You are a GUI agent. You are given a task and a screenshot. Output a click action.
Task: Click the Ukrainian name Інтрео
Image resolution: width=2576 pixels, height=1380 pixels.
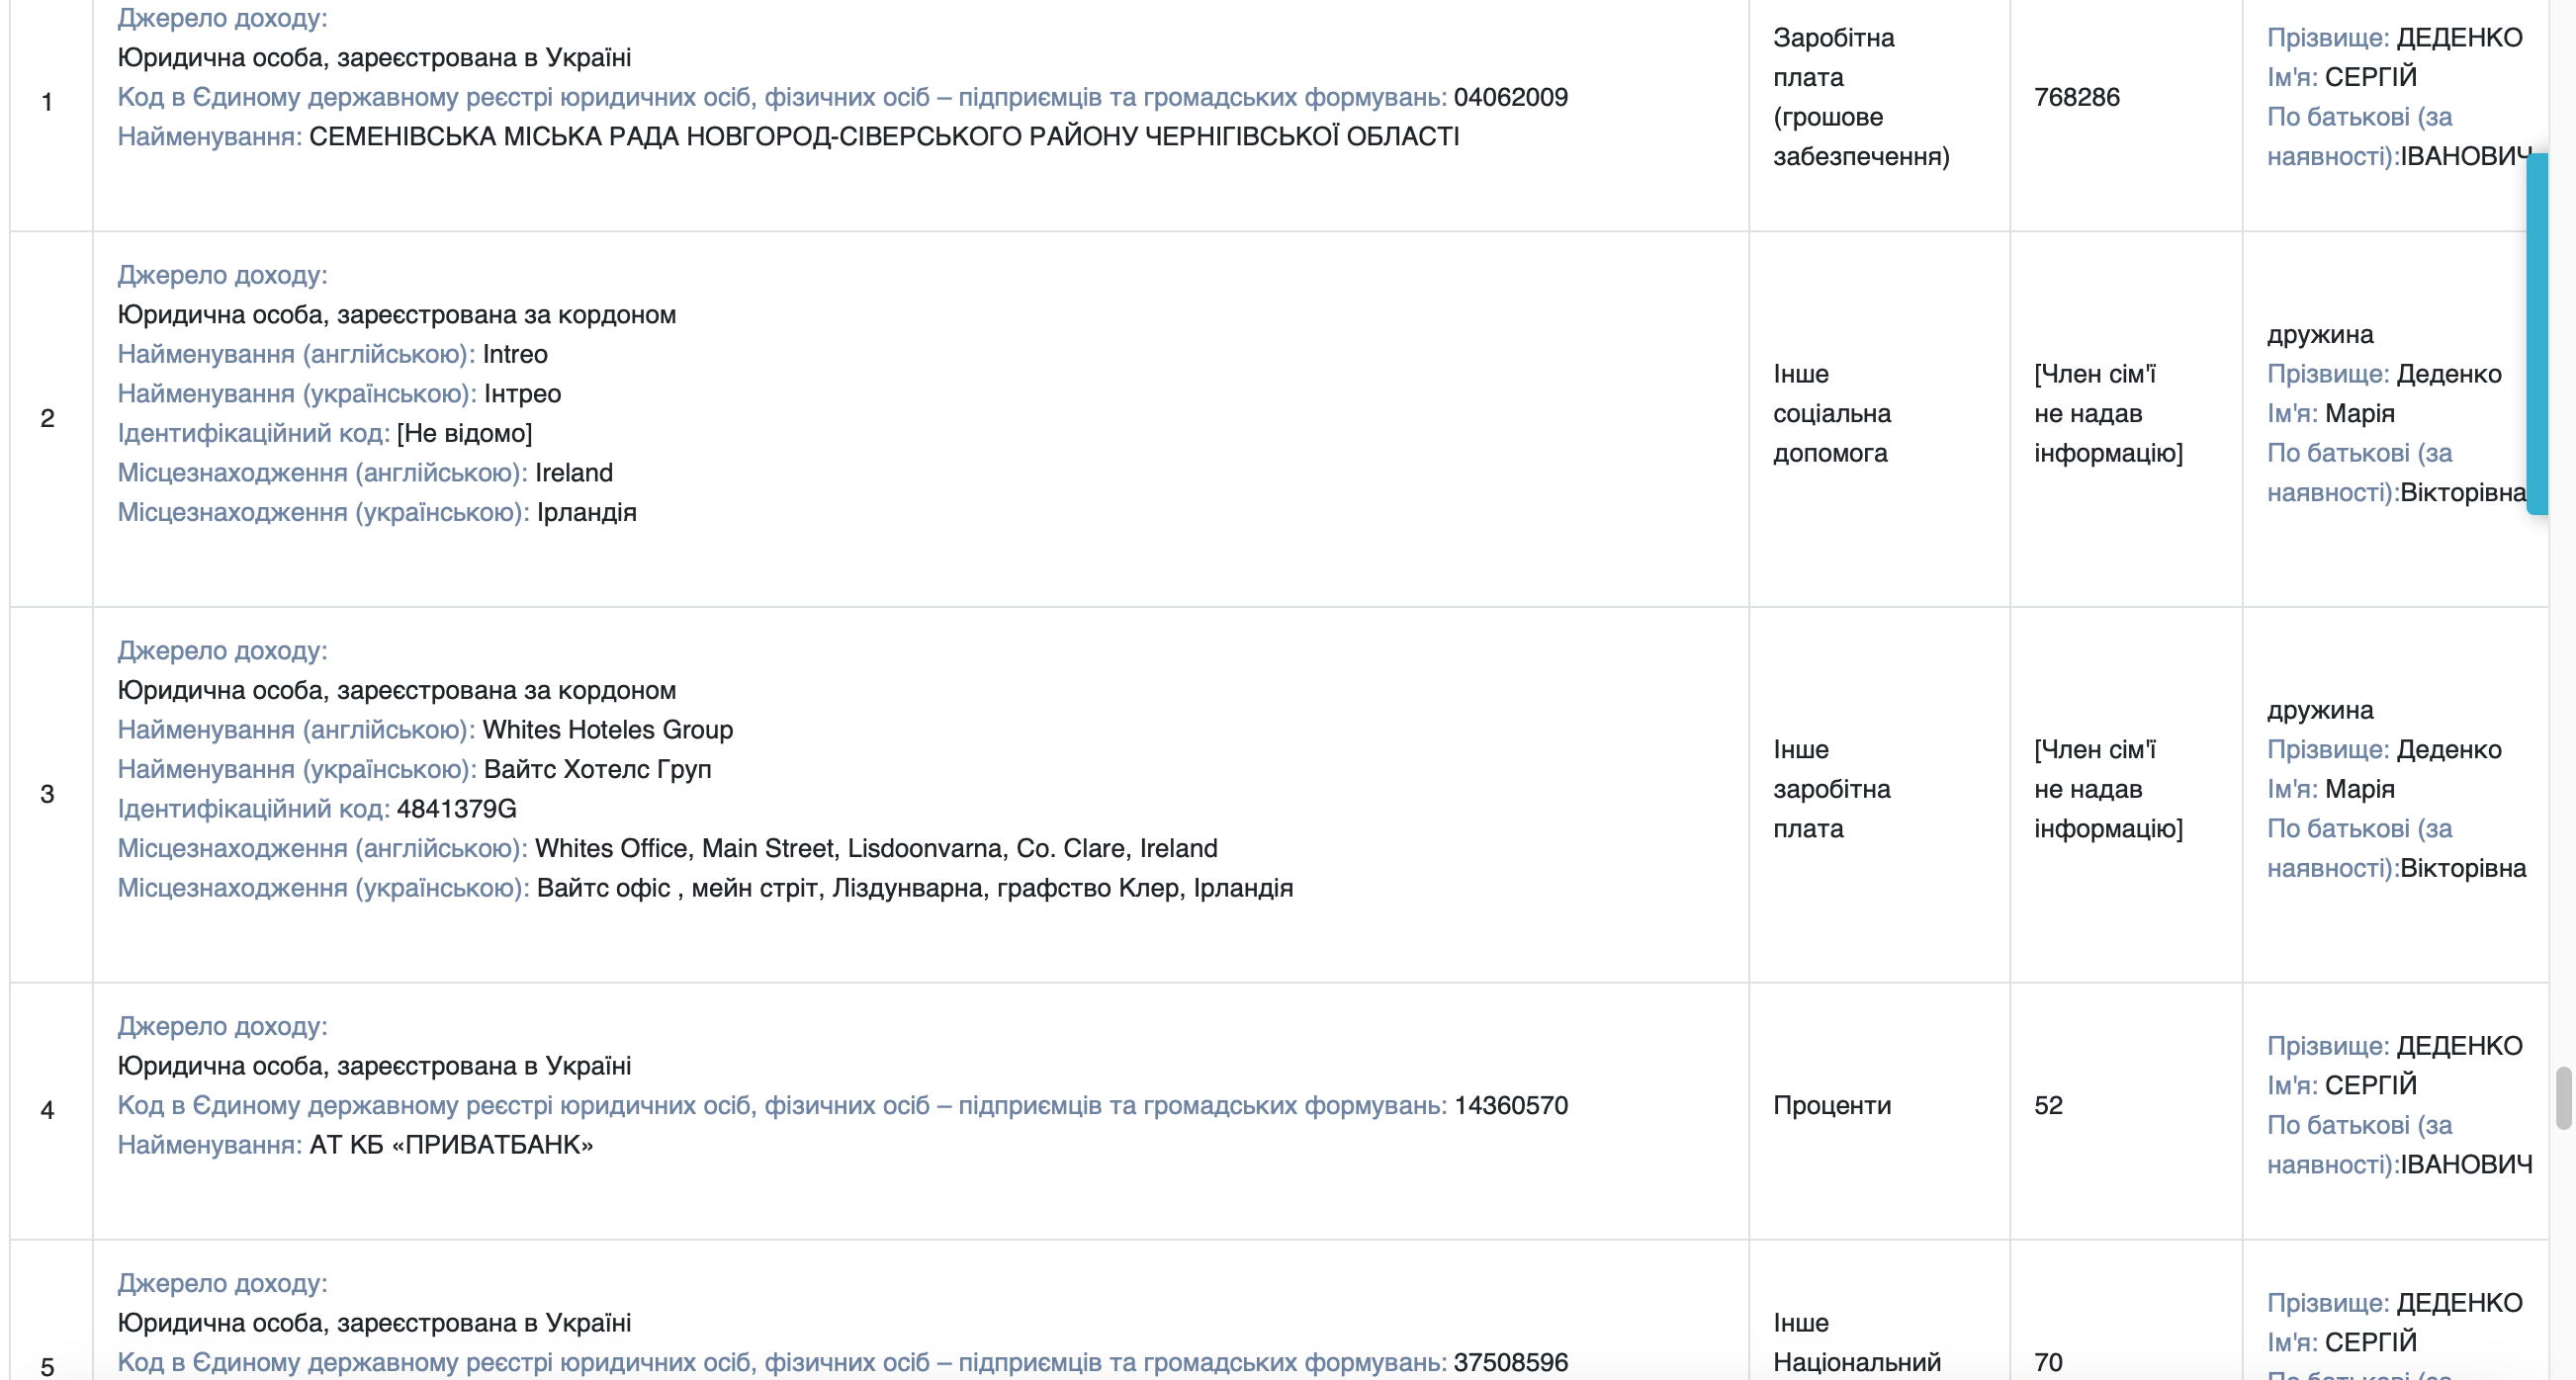pos(522,394)
